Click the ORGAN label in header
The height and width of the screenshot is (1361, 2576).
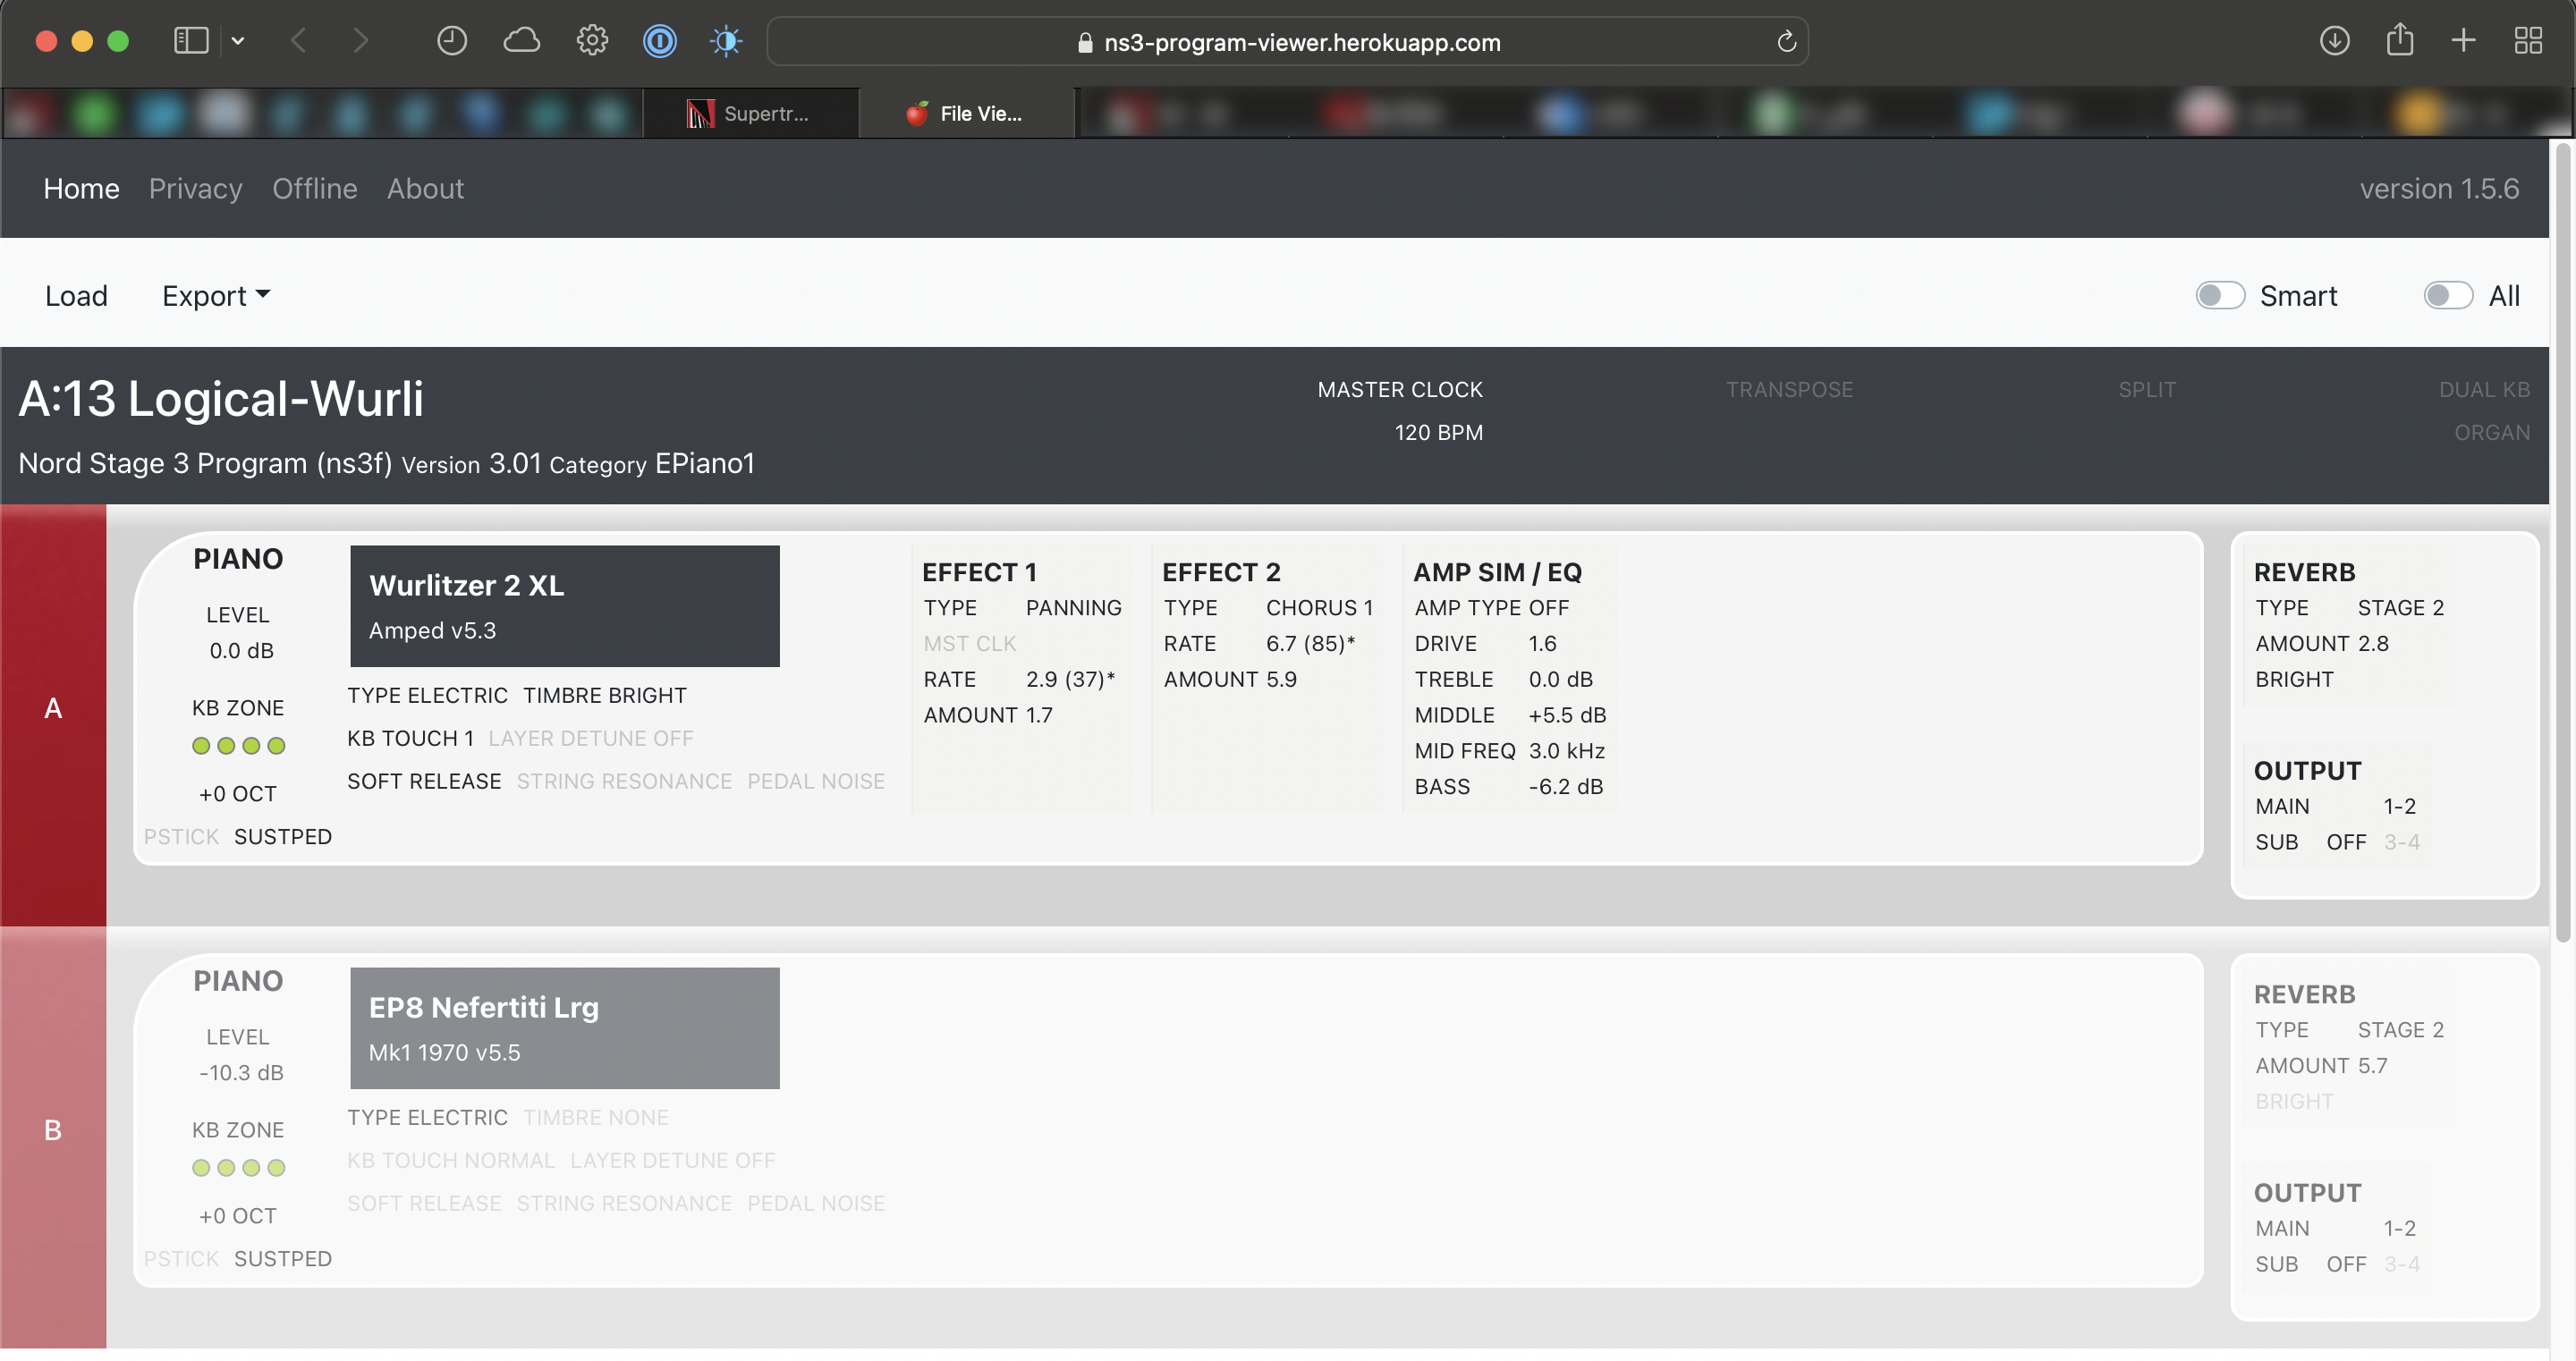2492,432
